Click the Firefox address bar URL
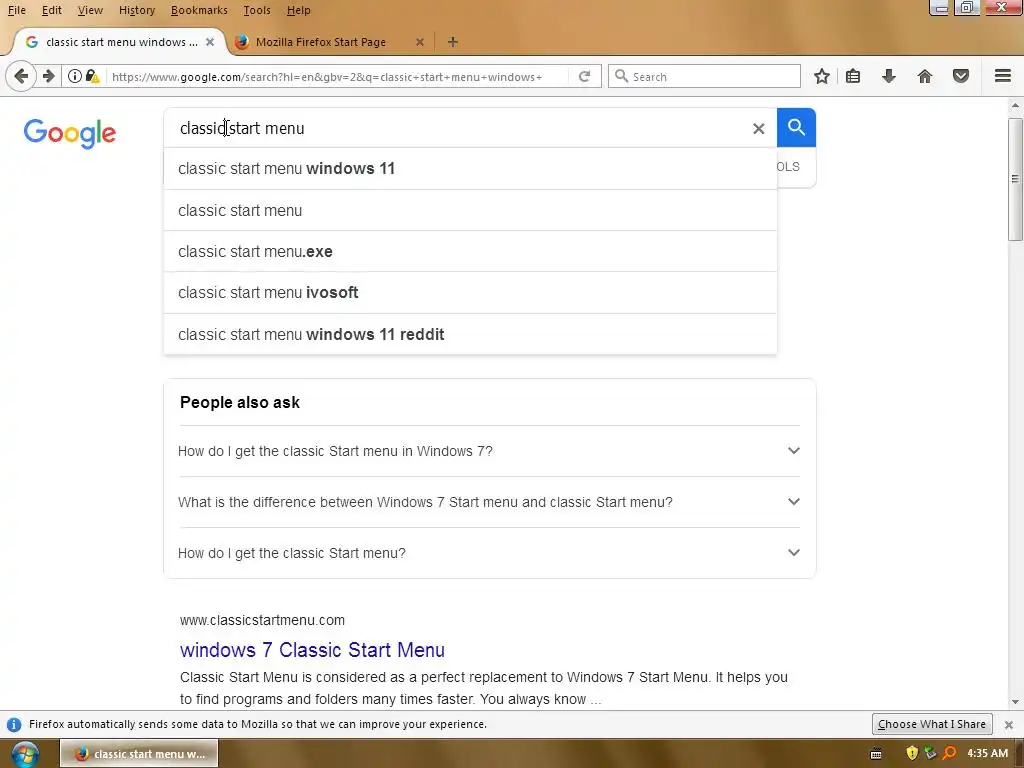Screen dimensions: 1024x768 tap(327, 76)
